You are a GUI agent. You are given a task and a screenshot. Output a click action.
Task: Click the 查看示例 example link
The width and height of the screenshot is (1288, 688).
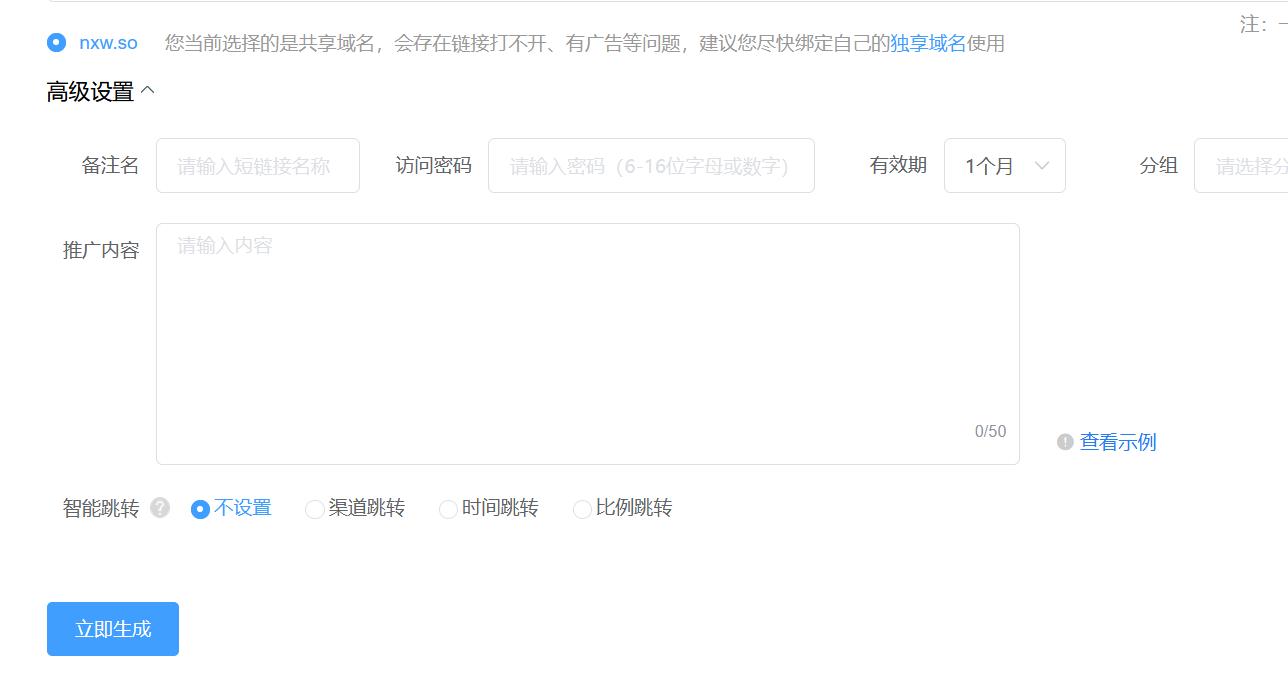pyautogui.click(x=1117, y=442)
